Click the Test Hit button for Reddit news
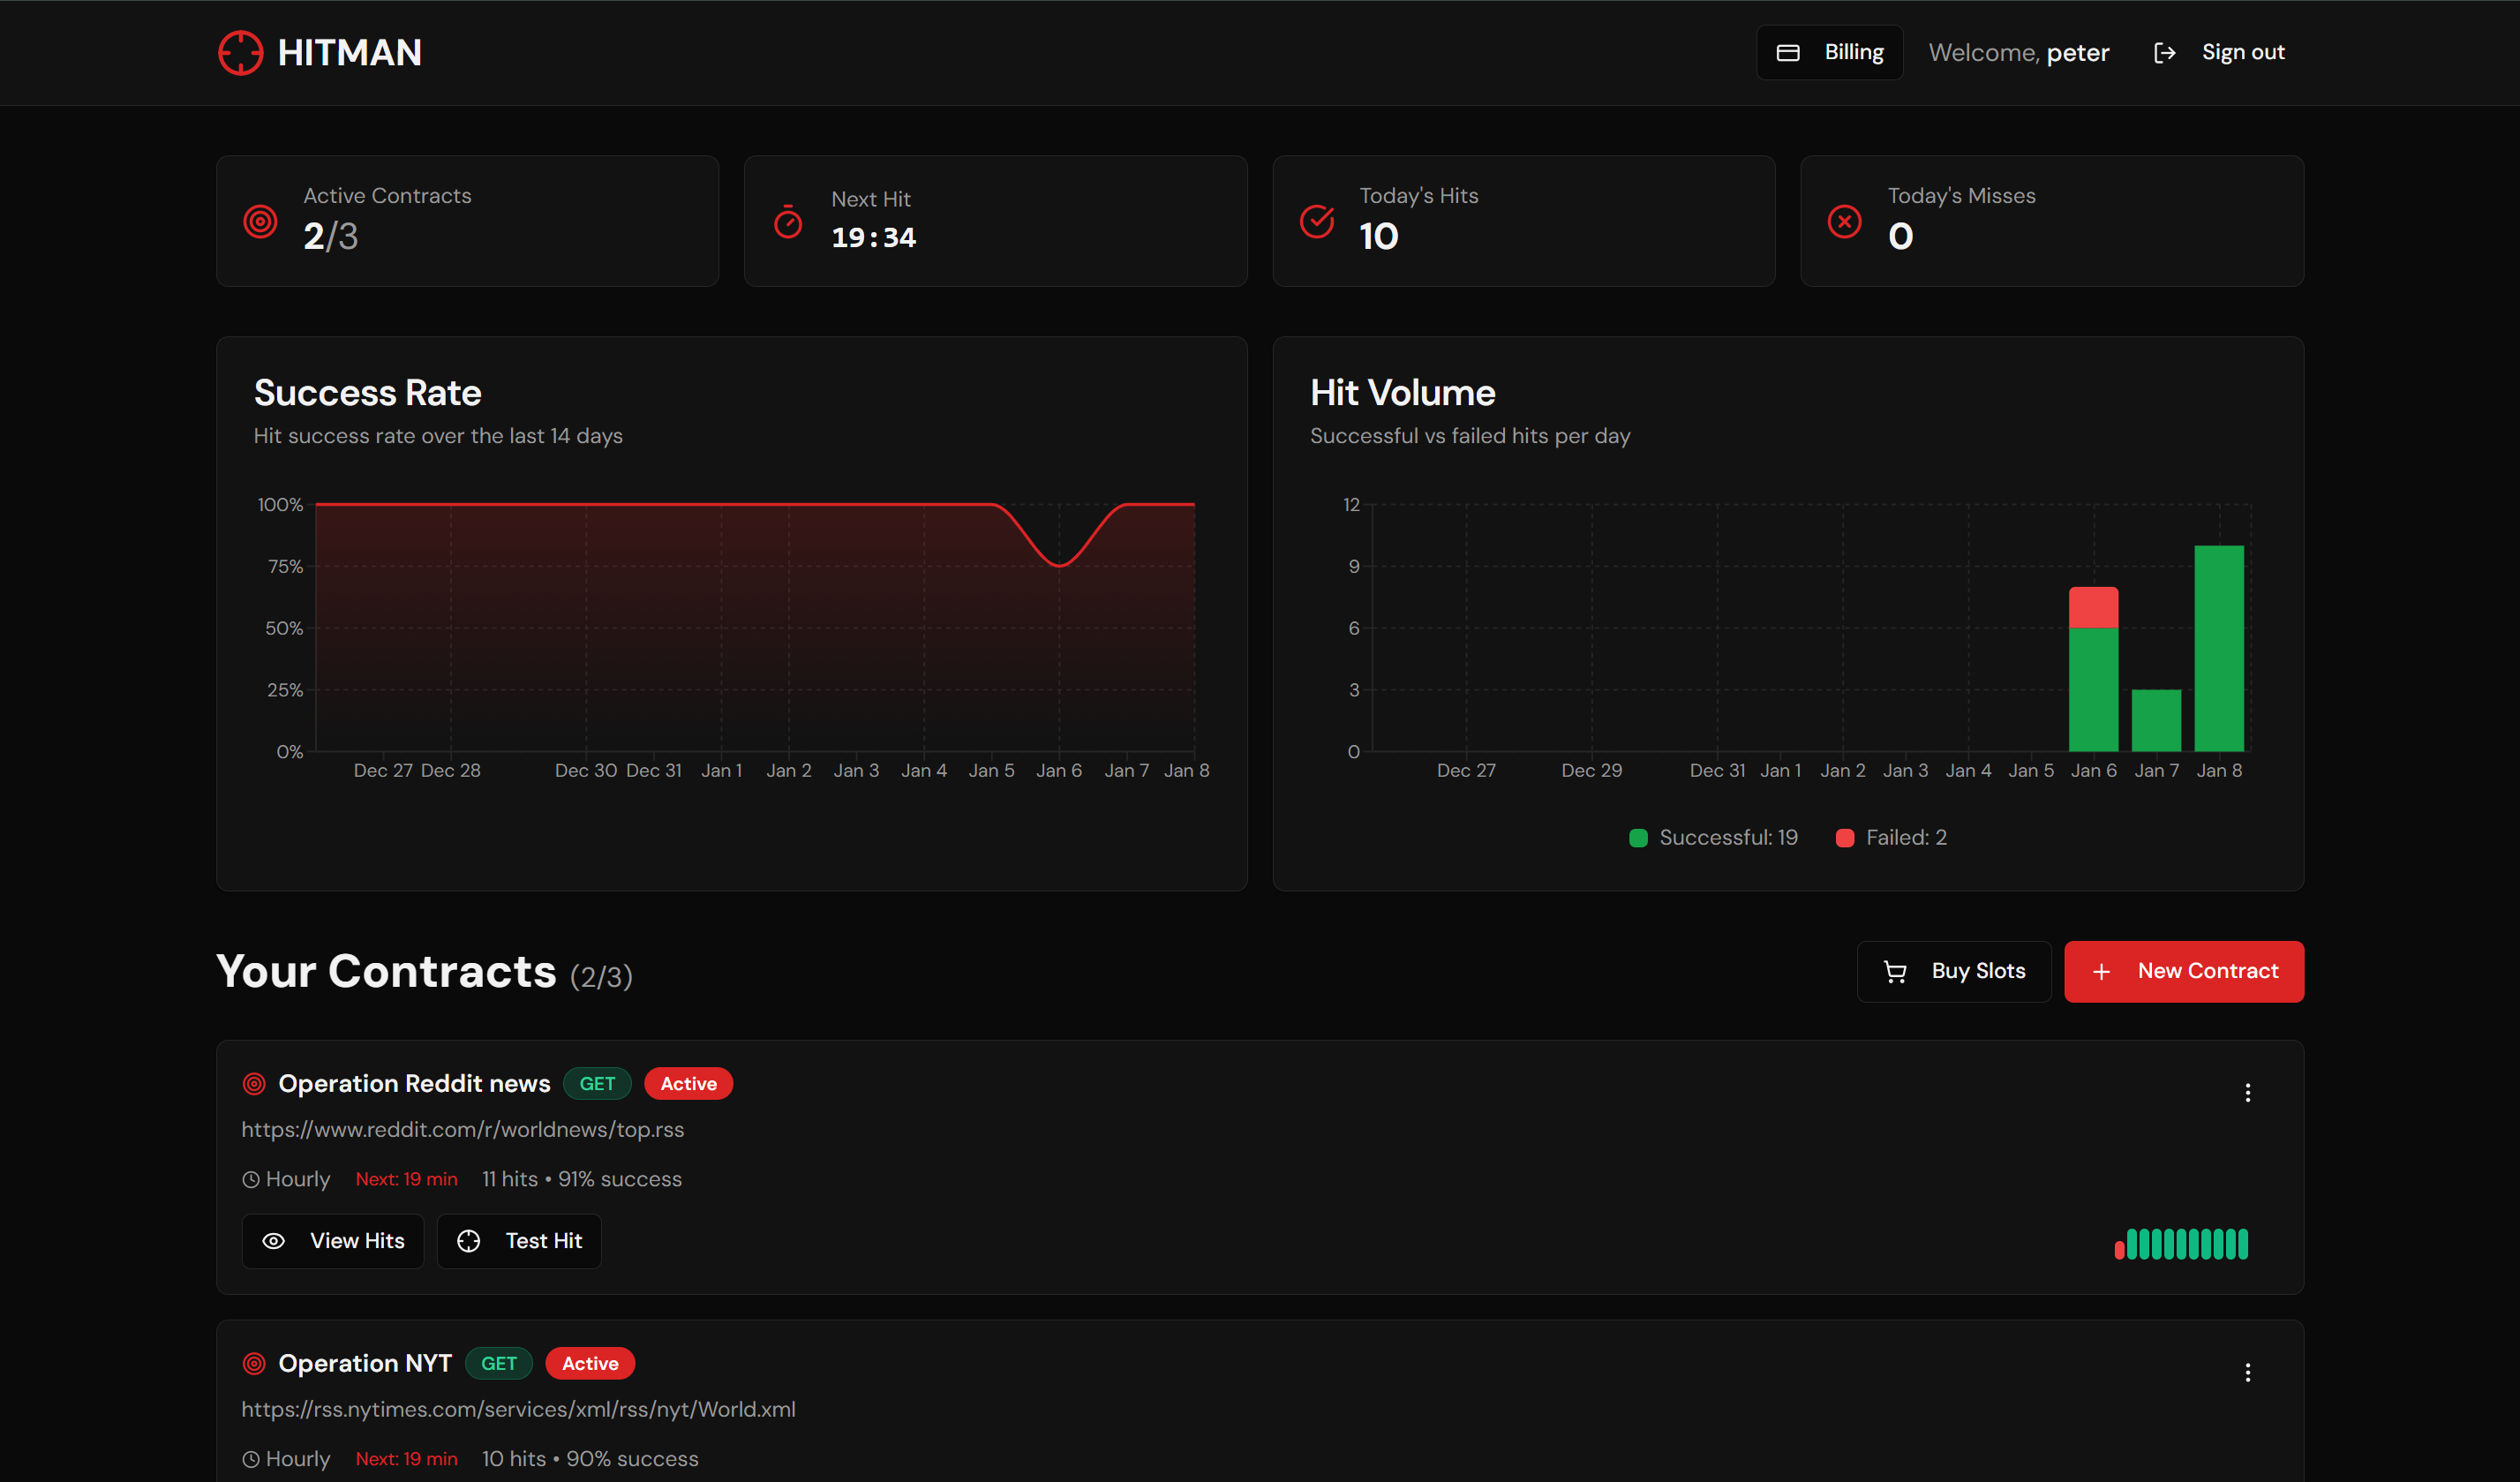Screen dimensions: 2520x1482 click(x=519, y=1241)
